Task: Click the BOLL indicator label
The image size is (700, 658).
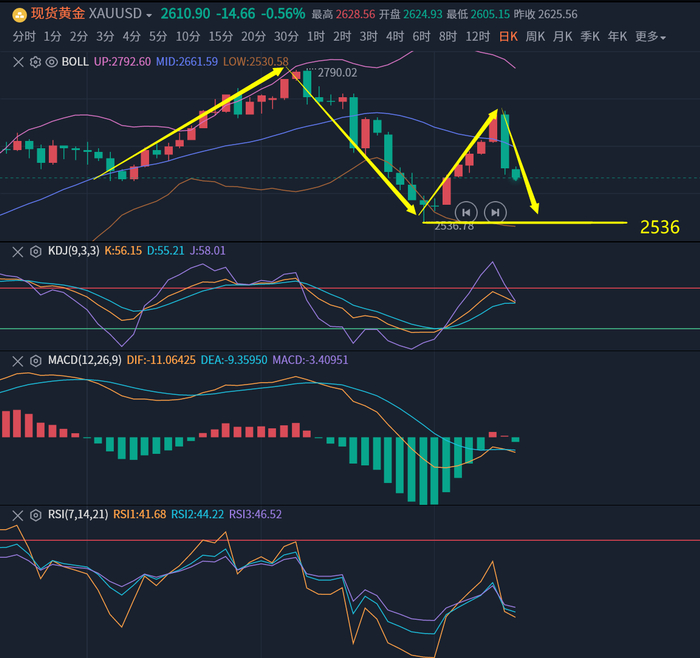Action: click(75, 62)
